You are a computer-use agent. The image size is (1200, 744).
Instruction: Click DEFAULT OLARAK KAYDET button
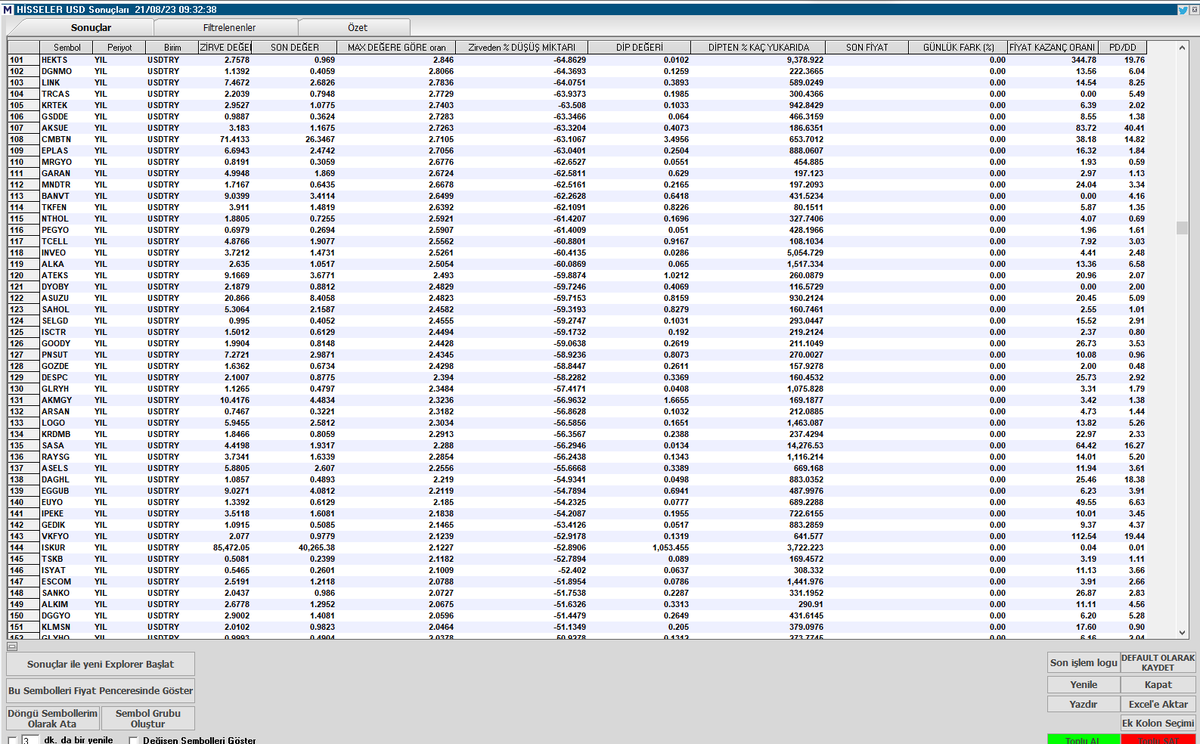1158,662
